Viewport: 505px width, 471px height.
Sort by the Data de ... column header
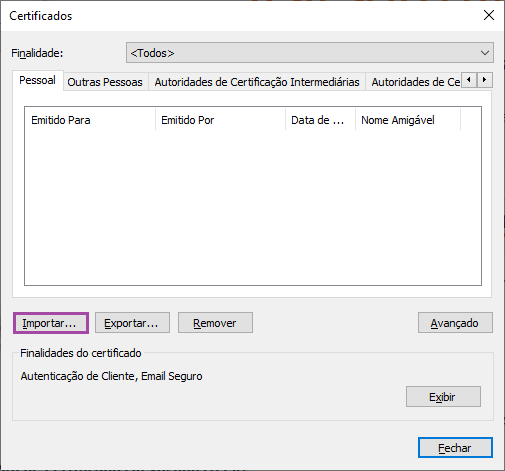(x=320, y=120)
